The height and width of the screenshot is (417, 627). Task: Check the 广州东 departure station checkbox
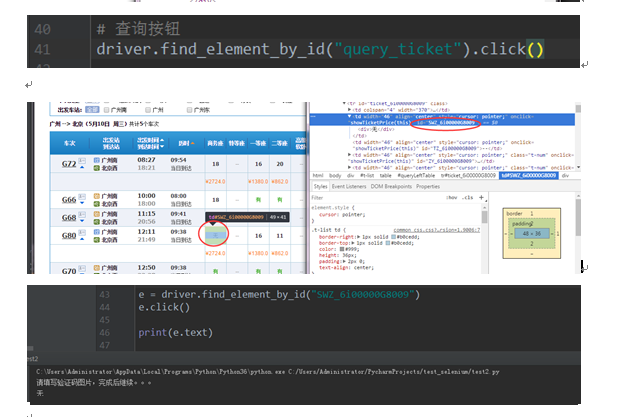(190, 110)
